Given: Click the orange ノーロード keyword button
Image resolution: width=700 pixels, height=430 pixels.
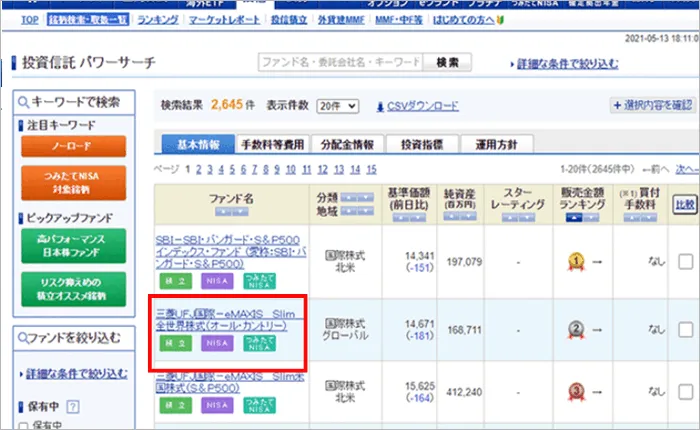Looking at the screenshot, I should 73,146.
